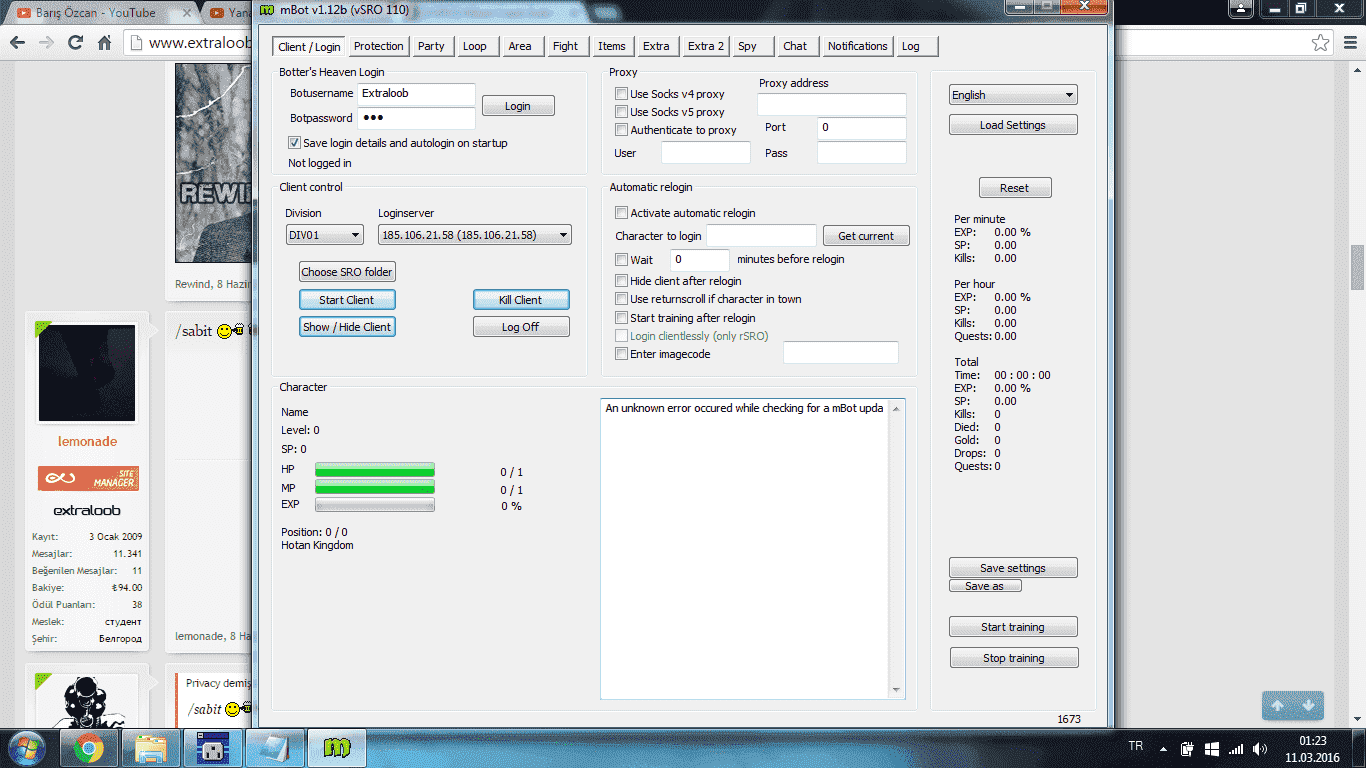
Task: Click Kill Client button
Action: click(x=521, y=300)
